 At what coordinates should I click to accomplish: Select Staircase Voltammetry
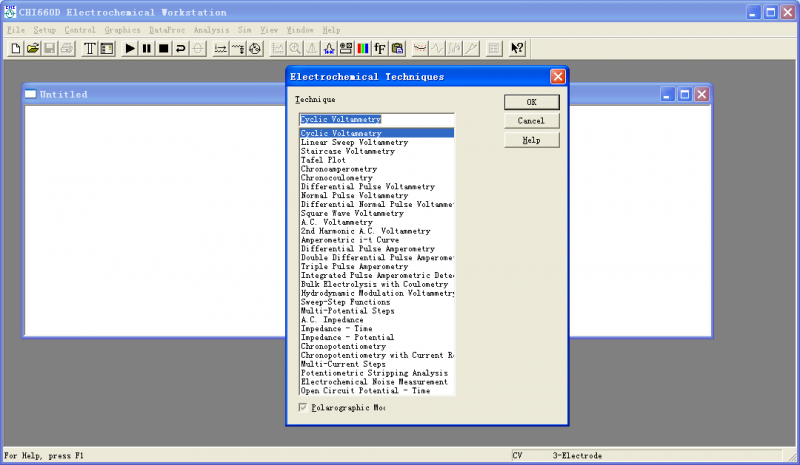(377, 151)
